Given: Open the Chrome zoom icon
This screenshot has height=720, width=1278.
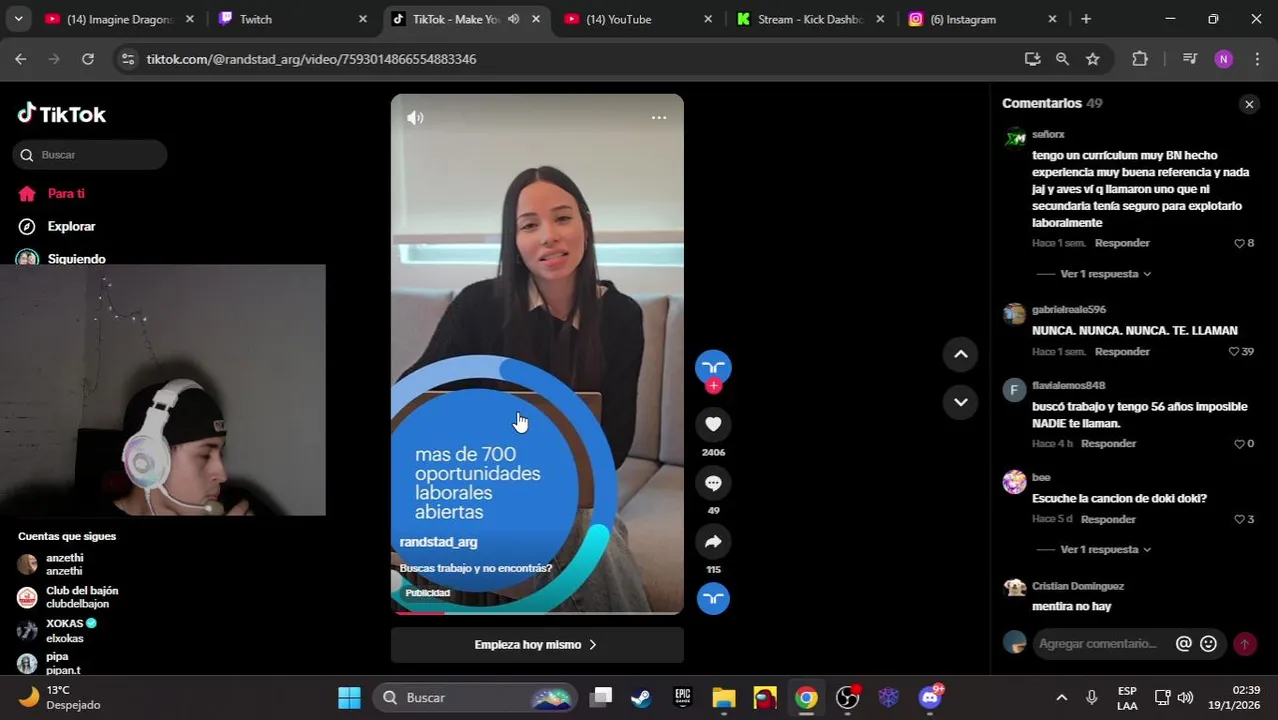Looking at the screenshot, I should (x=1062, y=59).
